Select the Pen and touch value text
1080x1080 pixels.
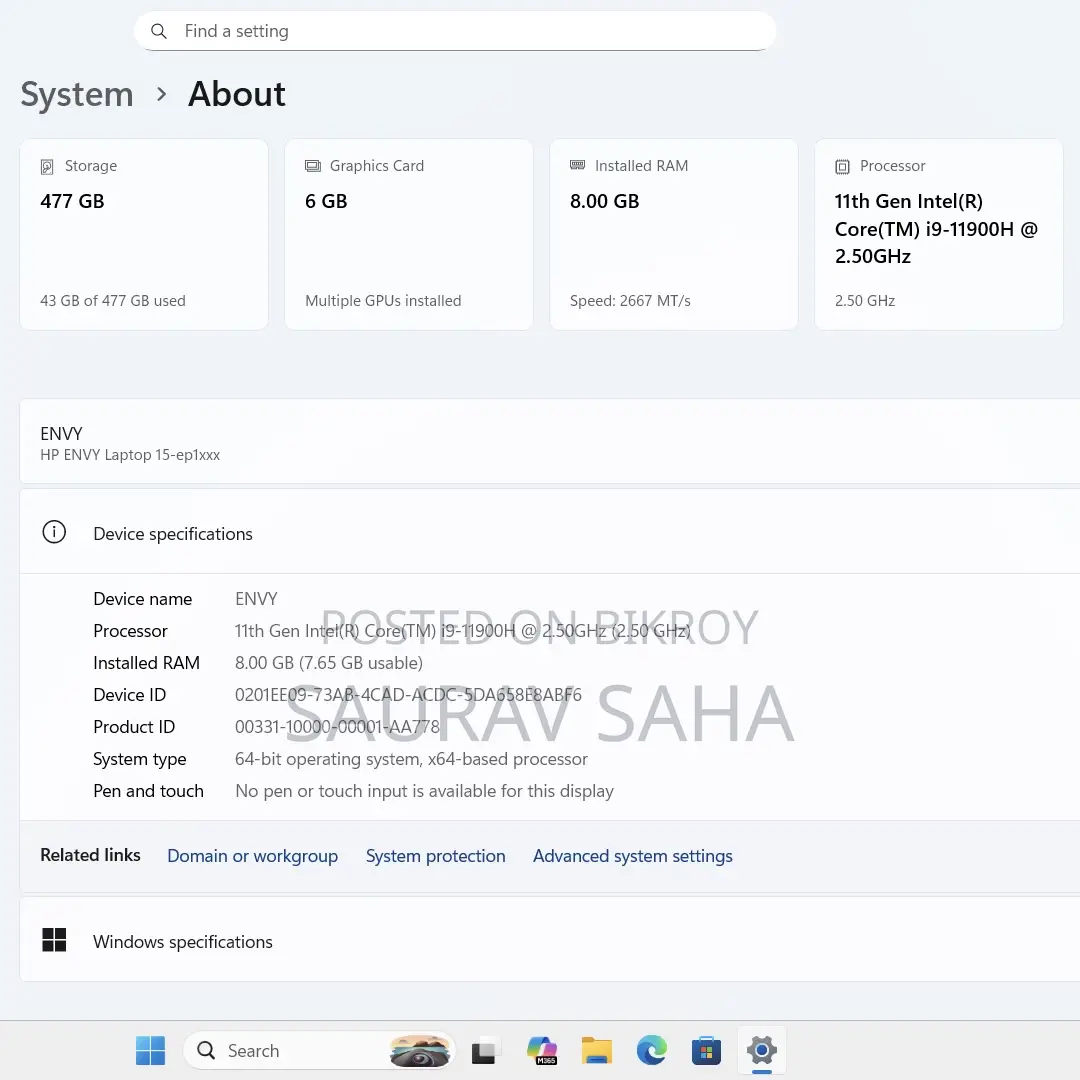coord(424,791)
